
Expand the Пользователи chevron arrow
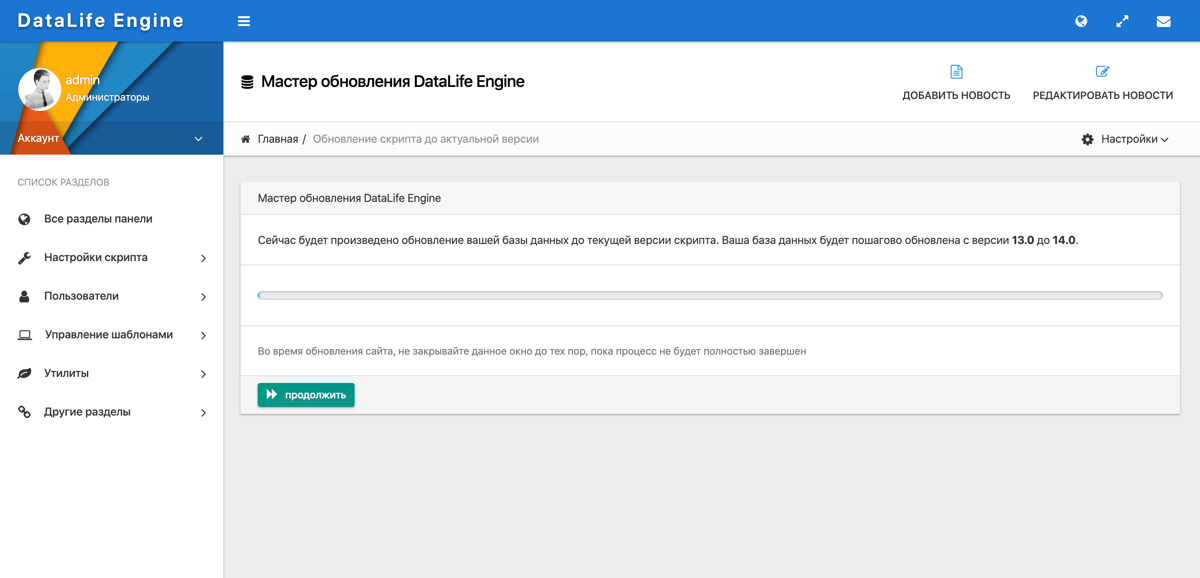click(203, 297)
